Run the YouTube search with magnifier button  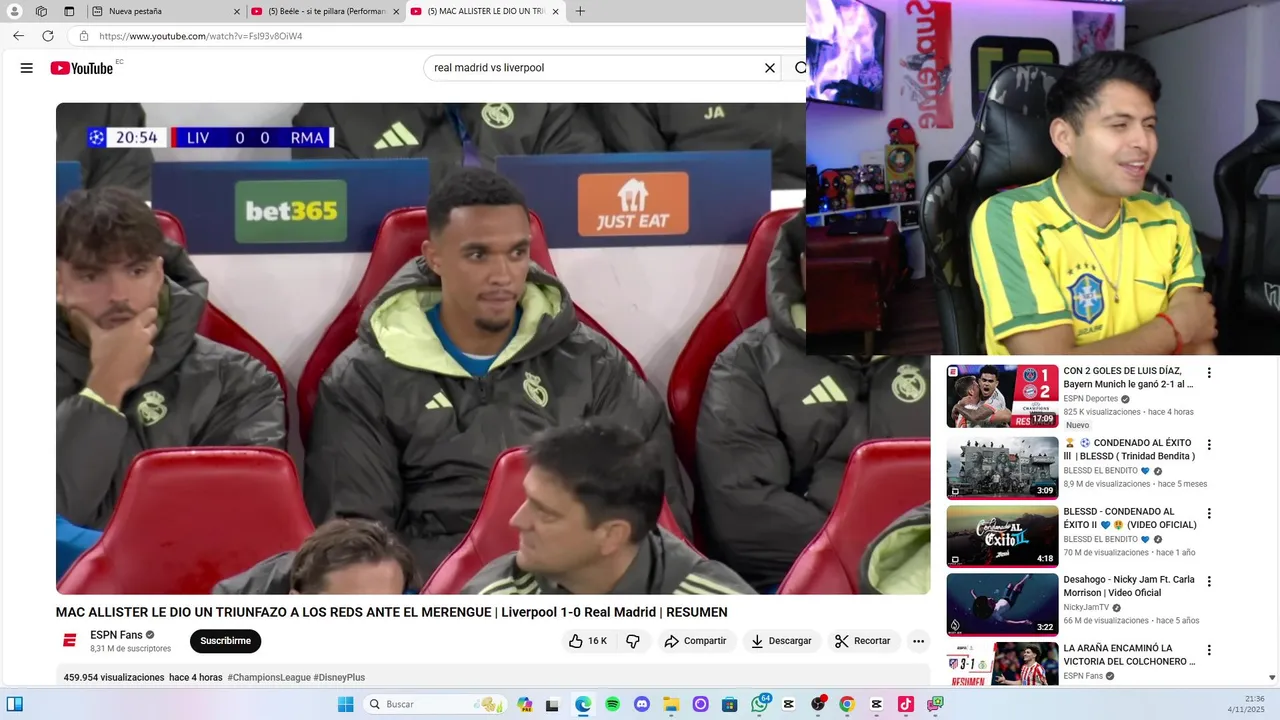pos(800,68)
